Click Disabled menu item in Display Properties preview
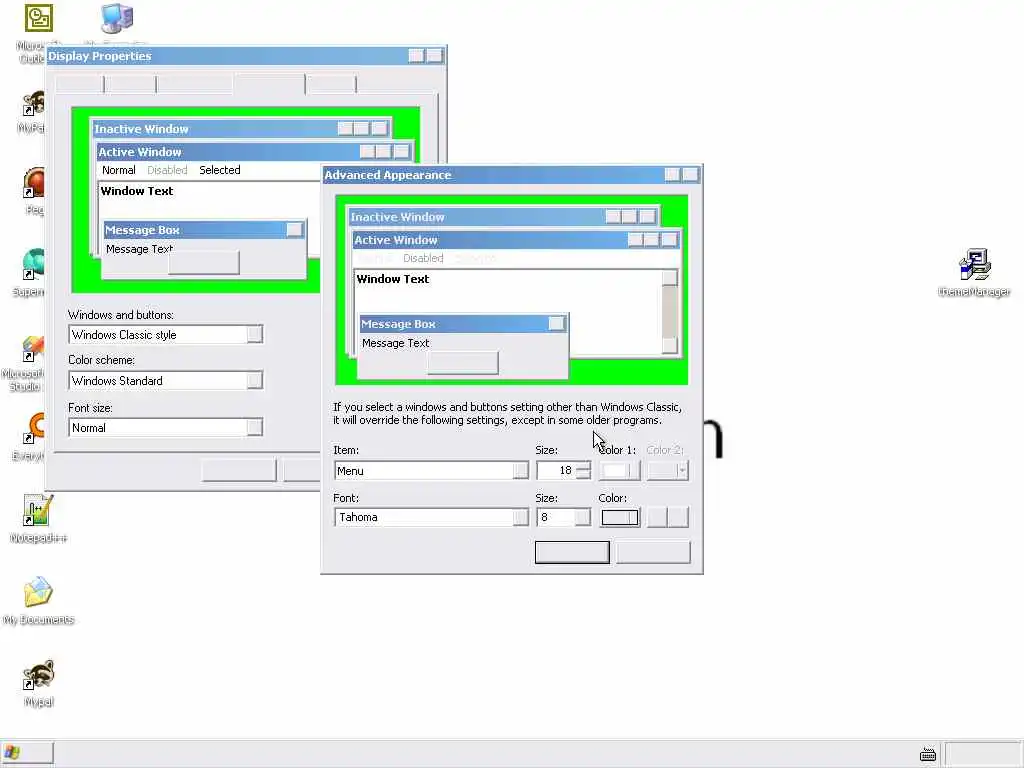The height and width of the screenshot is (768, 1024). 167,170
